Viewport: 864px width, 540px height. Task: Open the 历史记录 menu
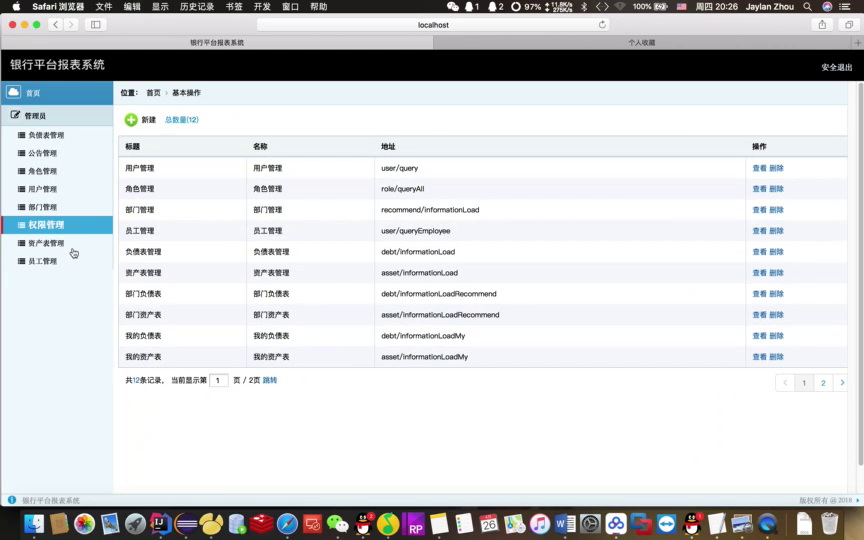point(197,7)
